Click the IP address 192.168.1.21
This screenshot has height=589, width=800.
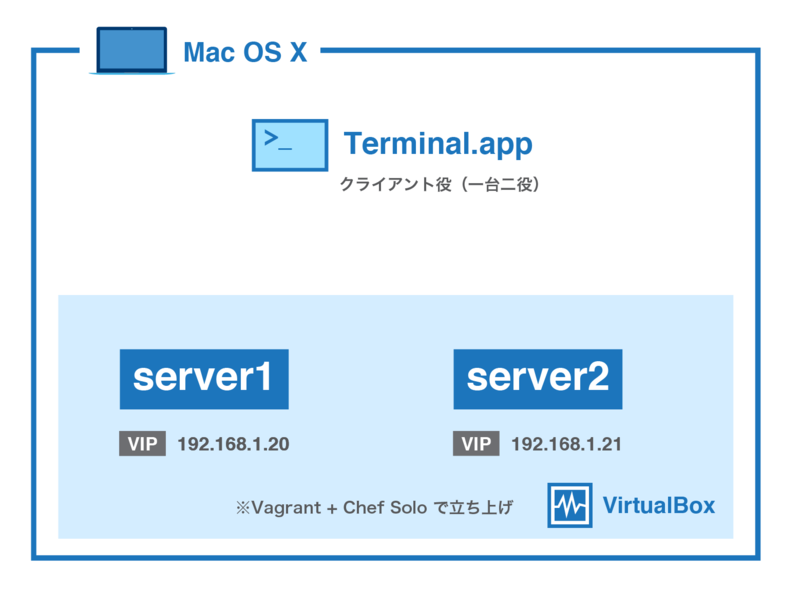566,444
